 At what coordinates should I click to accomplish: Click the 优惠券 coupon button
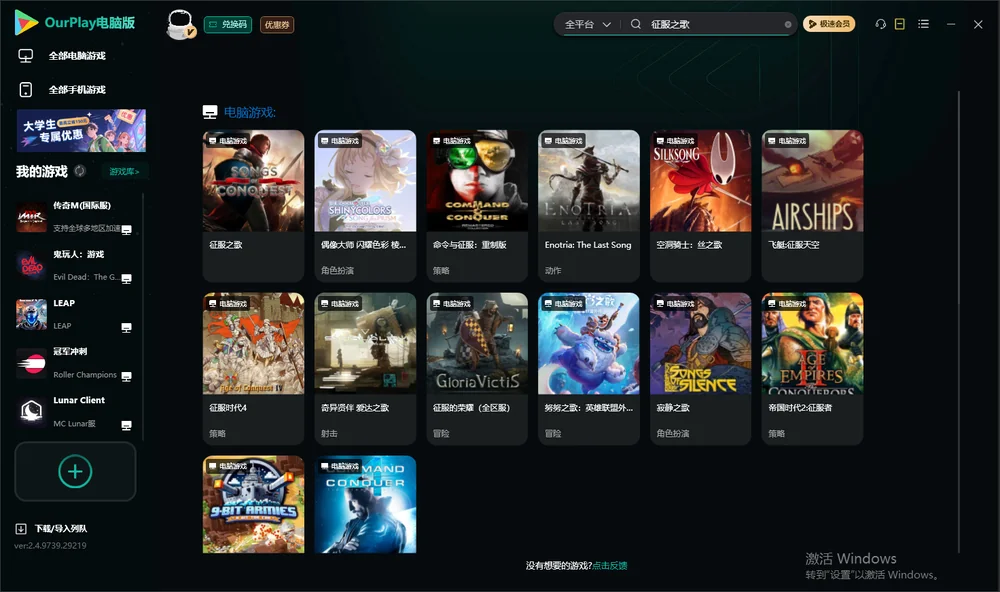click(x=277, y=25)
